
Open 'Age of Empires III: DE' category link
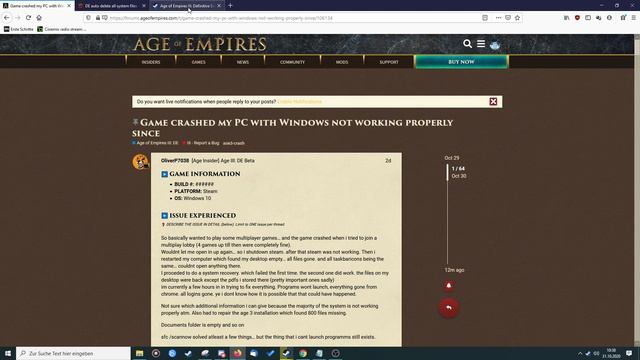click(155, 143)
